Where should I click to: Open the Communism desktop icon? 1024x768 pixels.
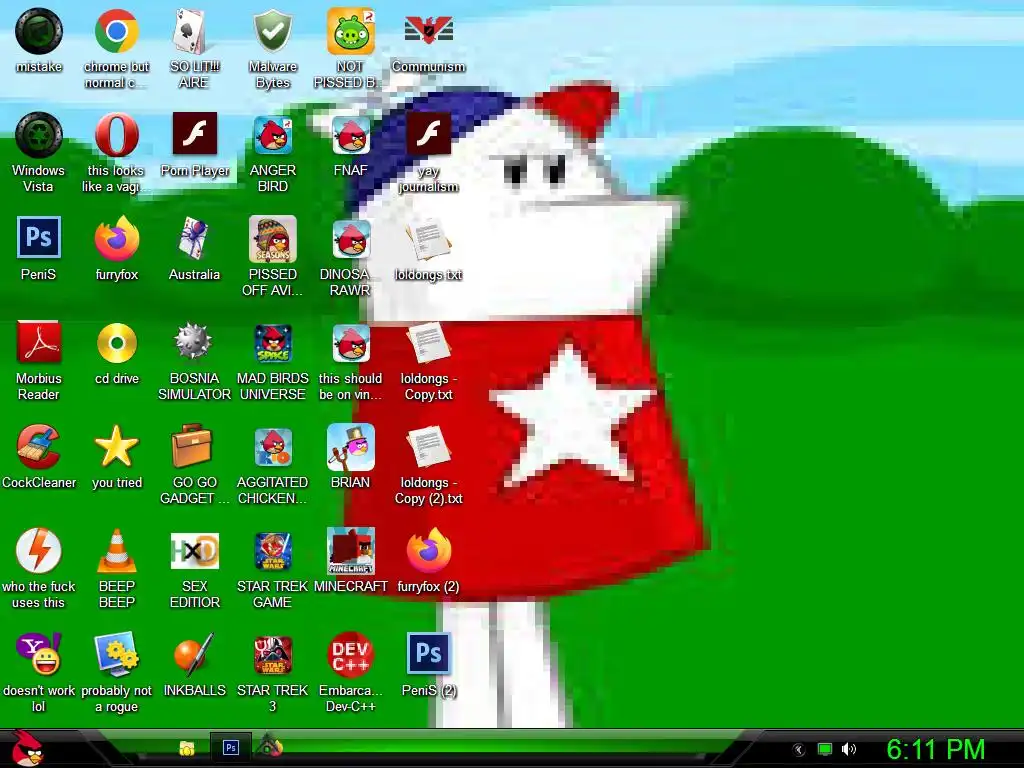[428, 31]
